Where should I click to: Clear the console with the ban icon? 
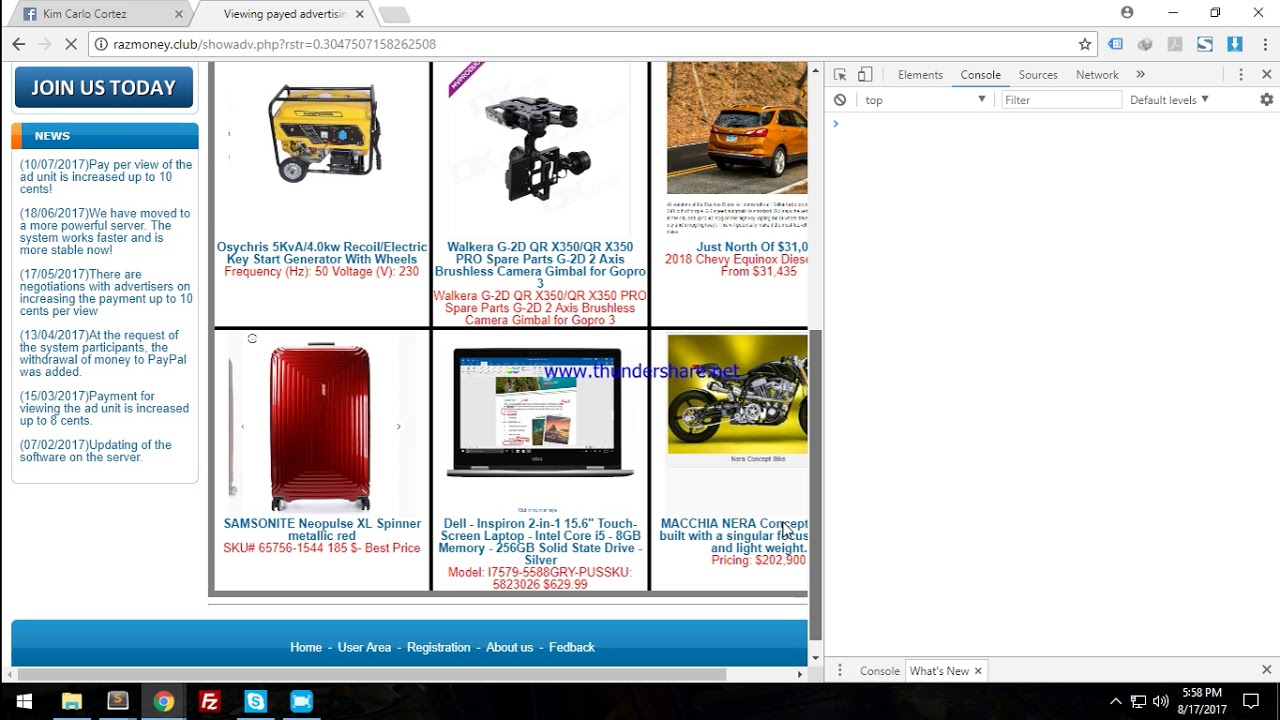click(x=840, y=100)
